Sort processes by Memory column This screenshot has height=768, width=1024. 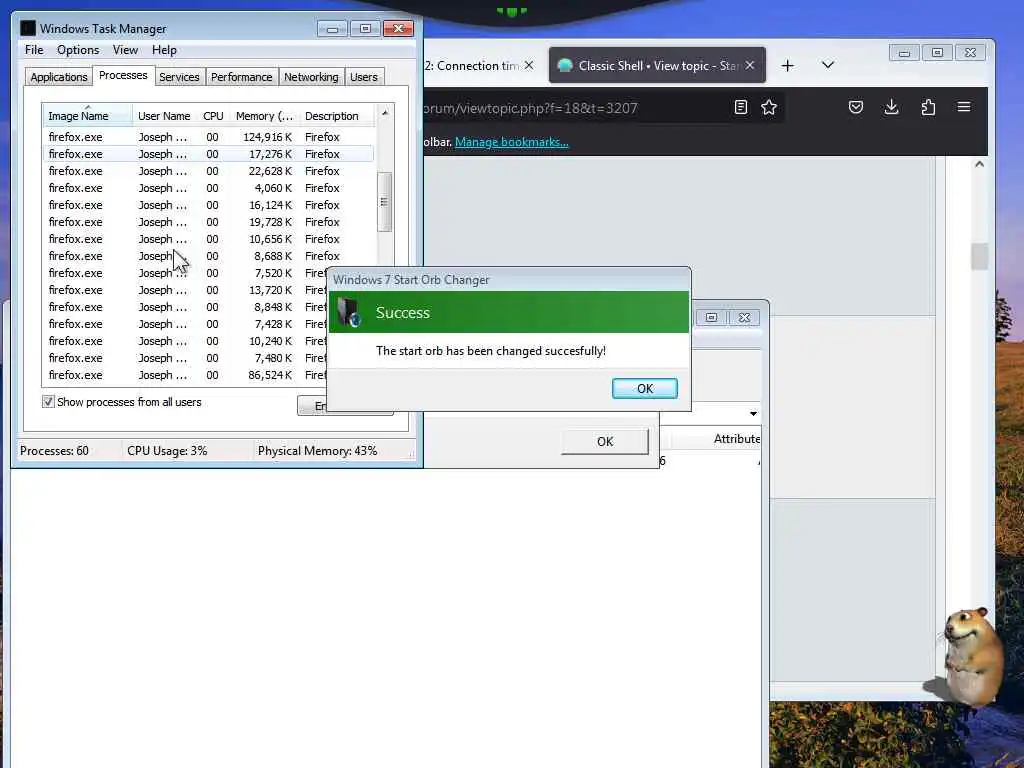pyautogui.click(x=264, y=116)
